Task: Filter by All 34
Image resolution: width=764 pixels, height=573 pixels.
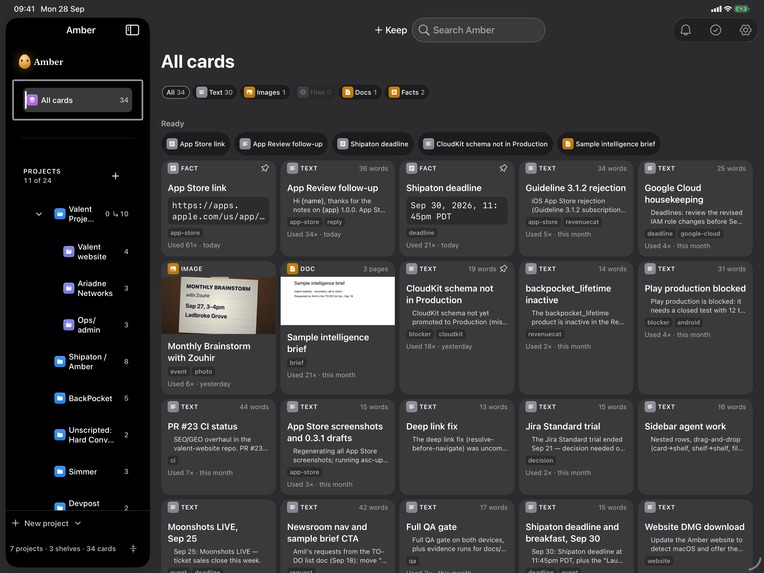Action: (175, 92)
